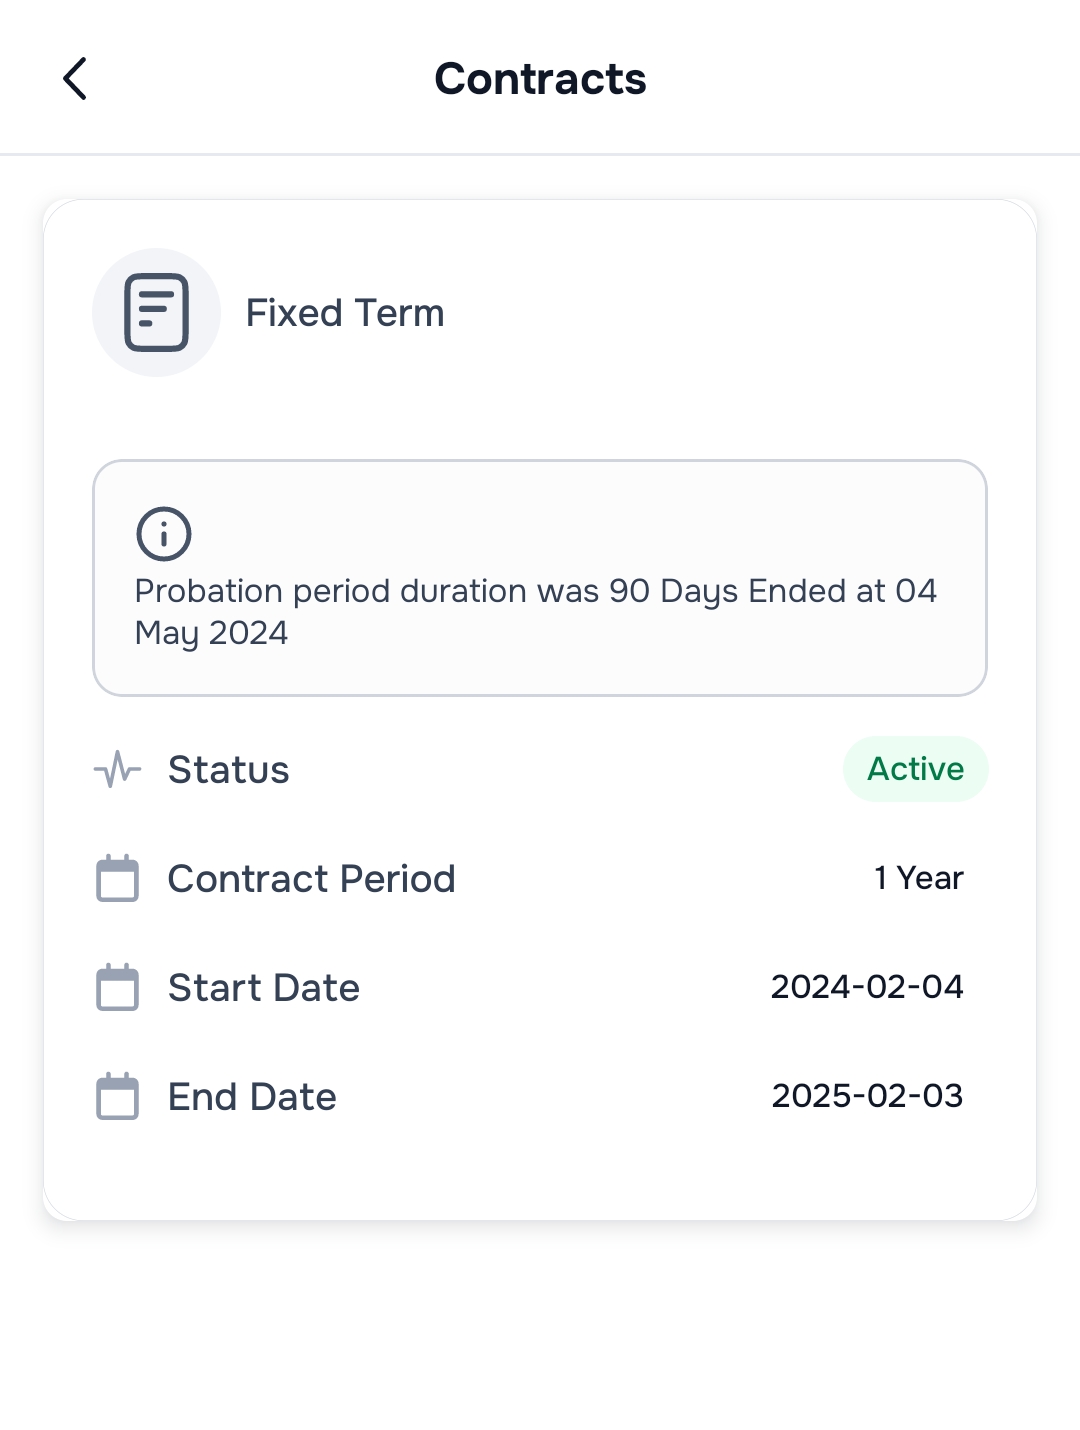The image size is (1080, 1430).
Task: Tap the Start Date calendar icon
Action: coord(117,988)
